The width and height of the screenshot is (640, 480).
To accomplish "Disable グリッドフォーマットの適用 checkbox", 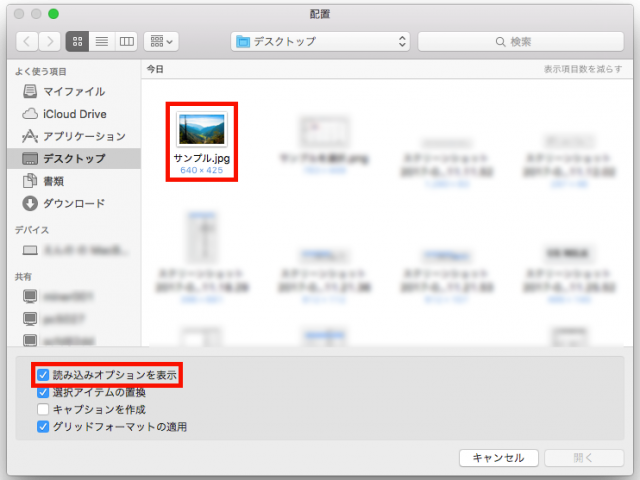I will coord(43,427).
